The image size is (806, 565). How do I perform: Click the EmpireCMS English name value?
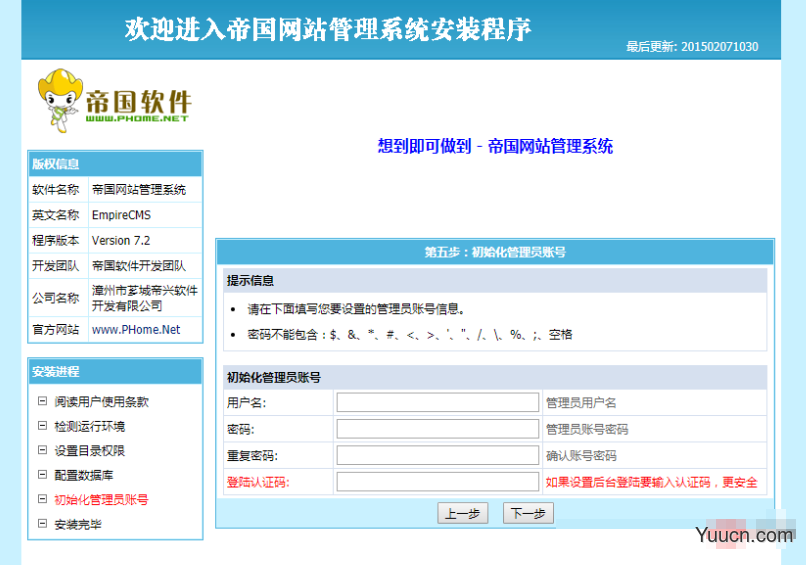coord(121,215)
